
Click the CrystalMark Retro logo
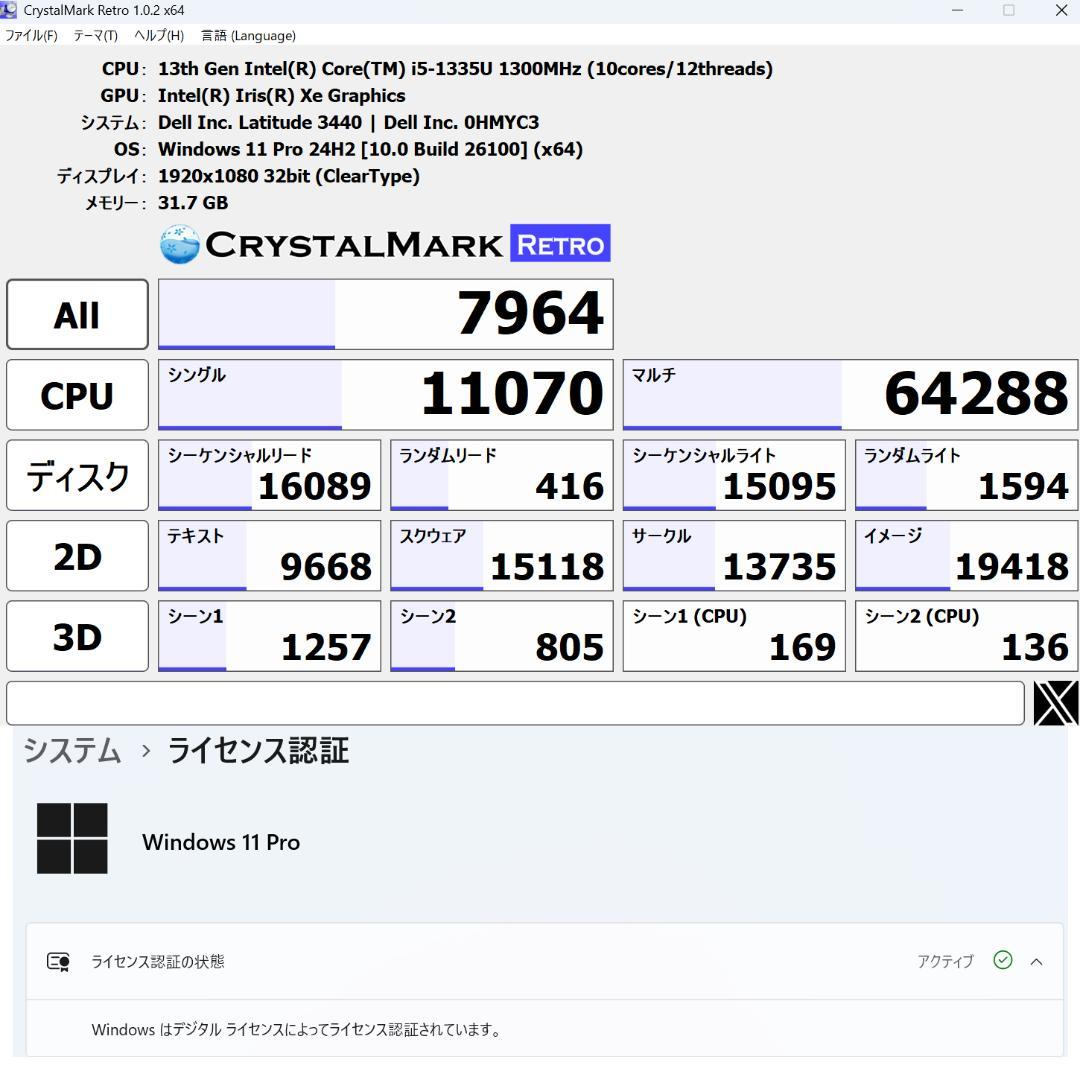(385, 244)
